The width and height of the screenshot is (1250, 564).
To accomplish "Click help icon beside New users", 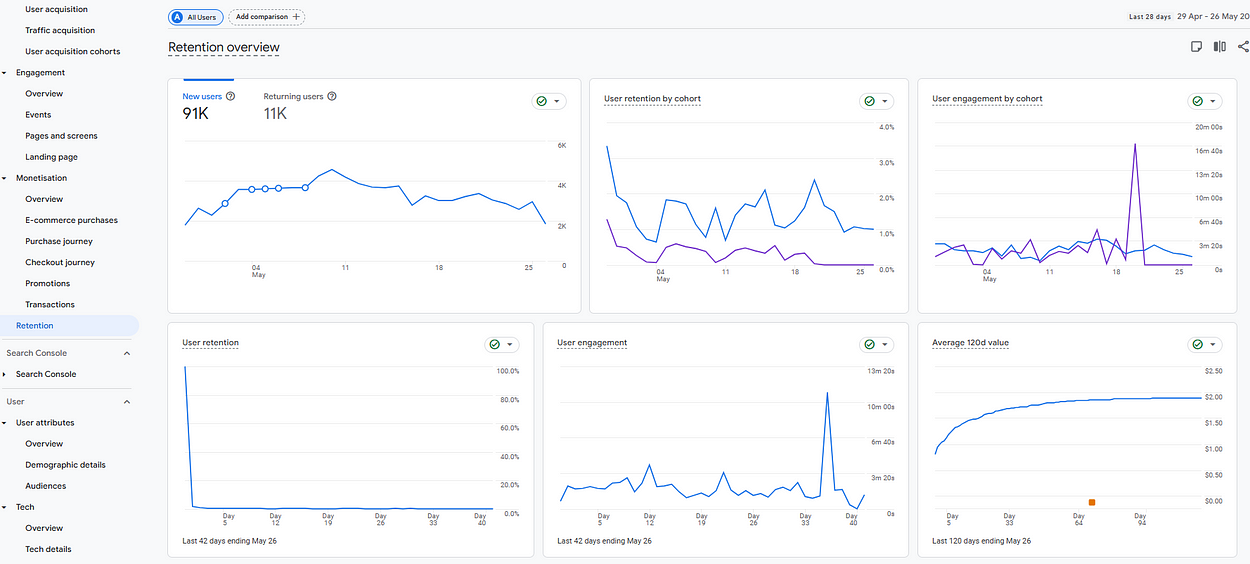I will click(x=231, y=97).
